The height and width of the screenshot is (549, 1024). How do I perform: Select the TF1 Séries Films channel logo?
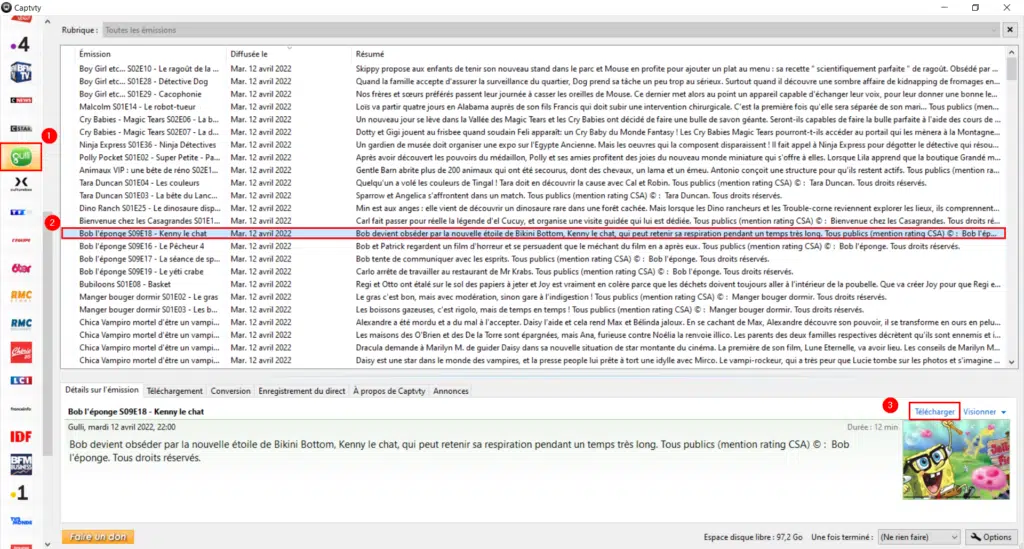tap(21, 212)
